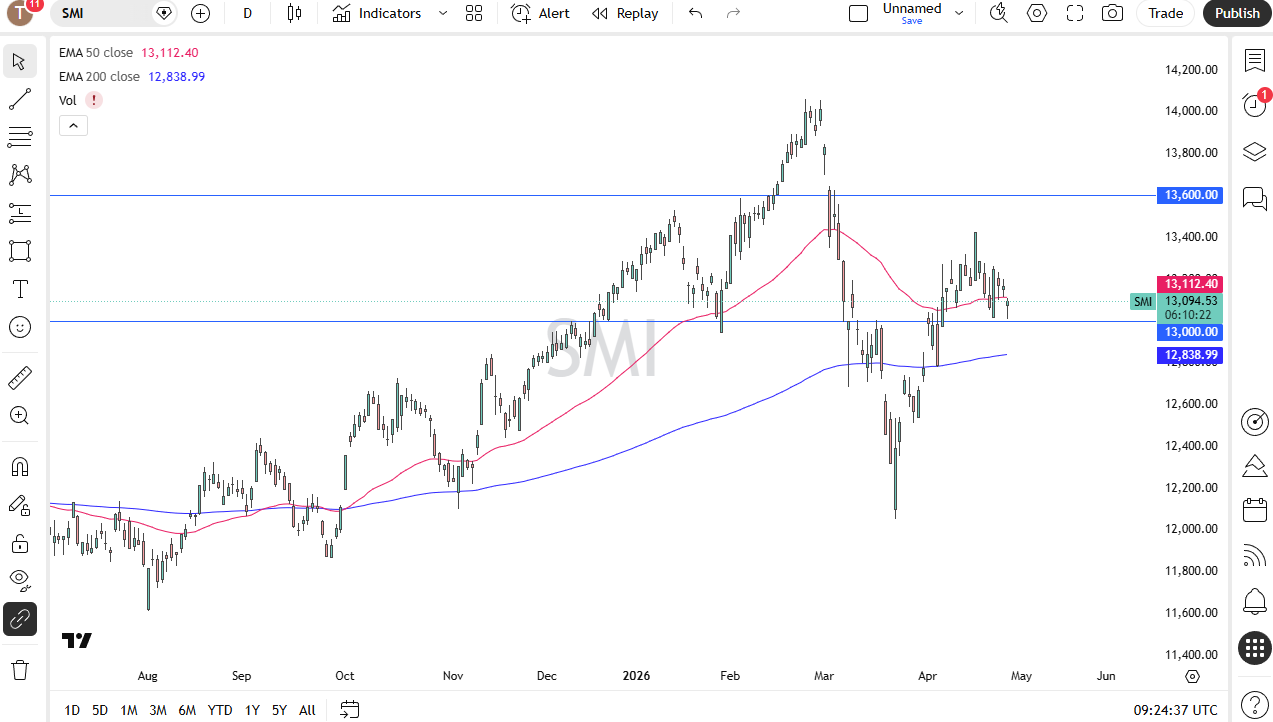This screenshot has width=1273, height=722.
Task: Open the help center question icon
Action: coord(1254,703)
